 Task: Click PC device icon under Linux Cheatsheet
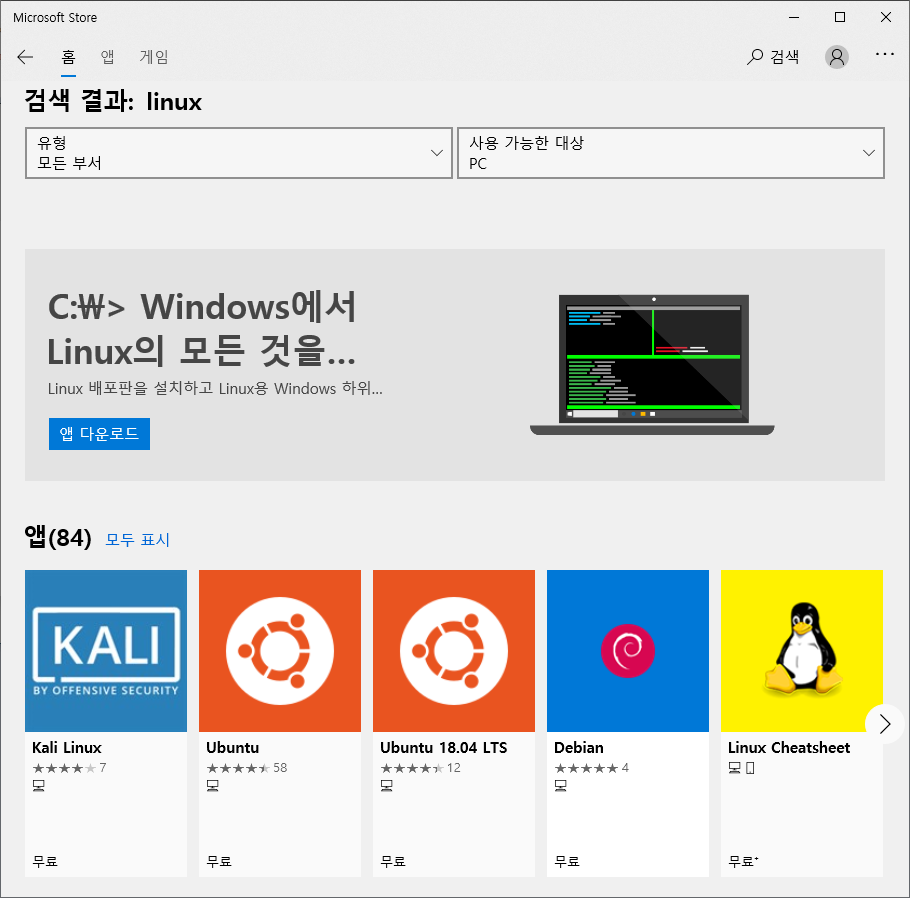(735, 769)
